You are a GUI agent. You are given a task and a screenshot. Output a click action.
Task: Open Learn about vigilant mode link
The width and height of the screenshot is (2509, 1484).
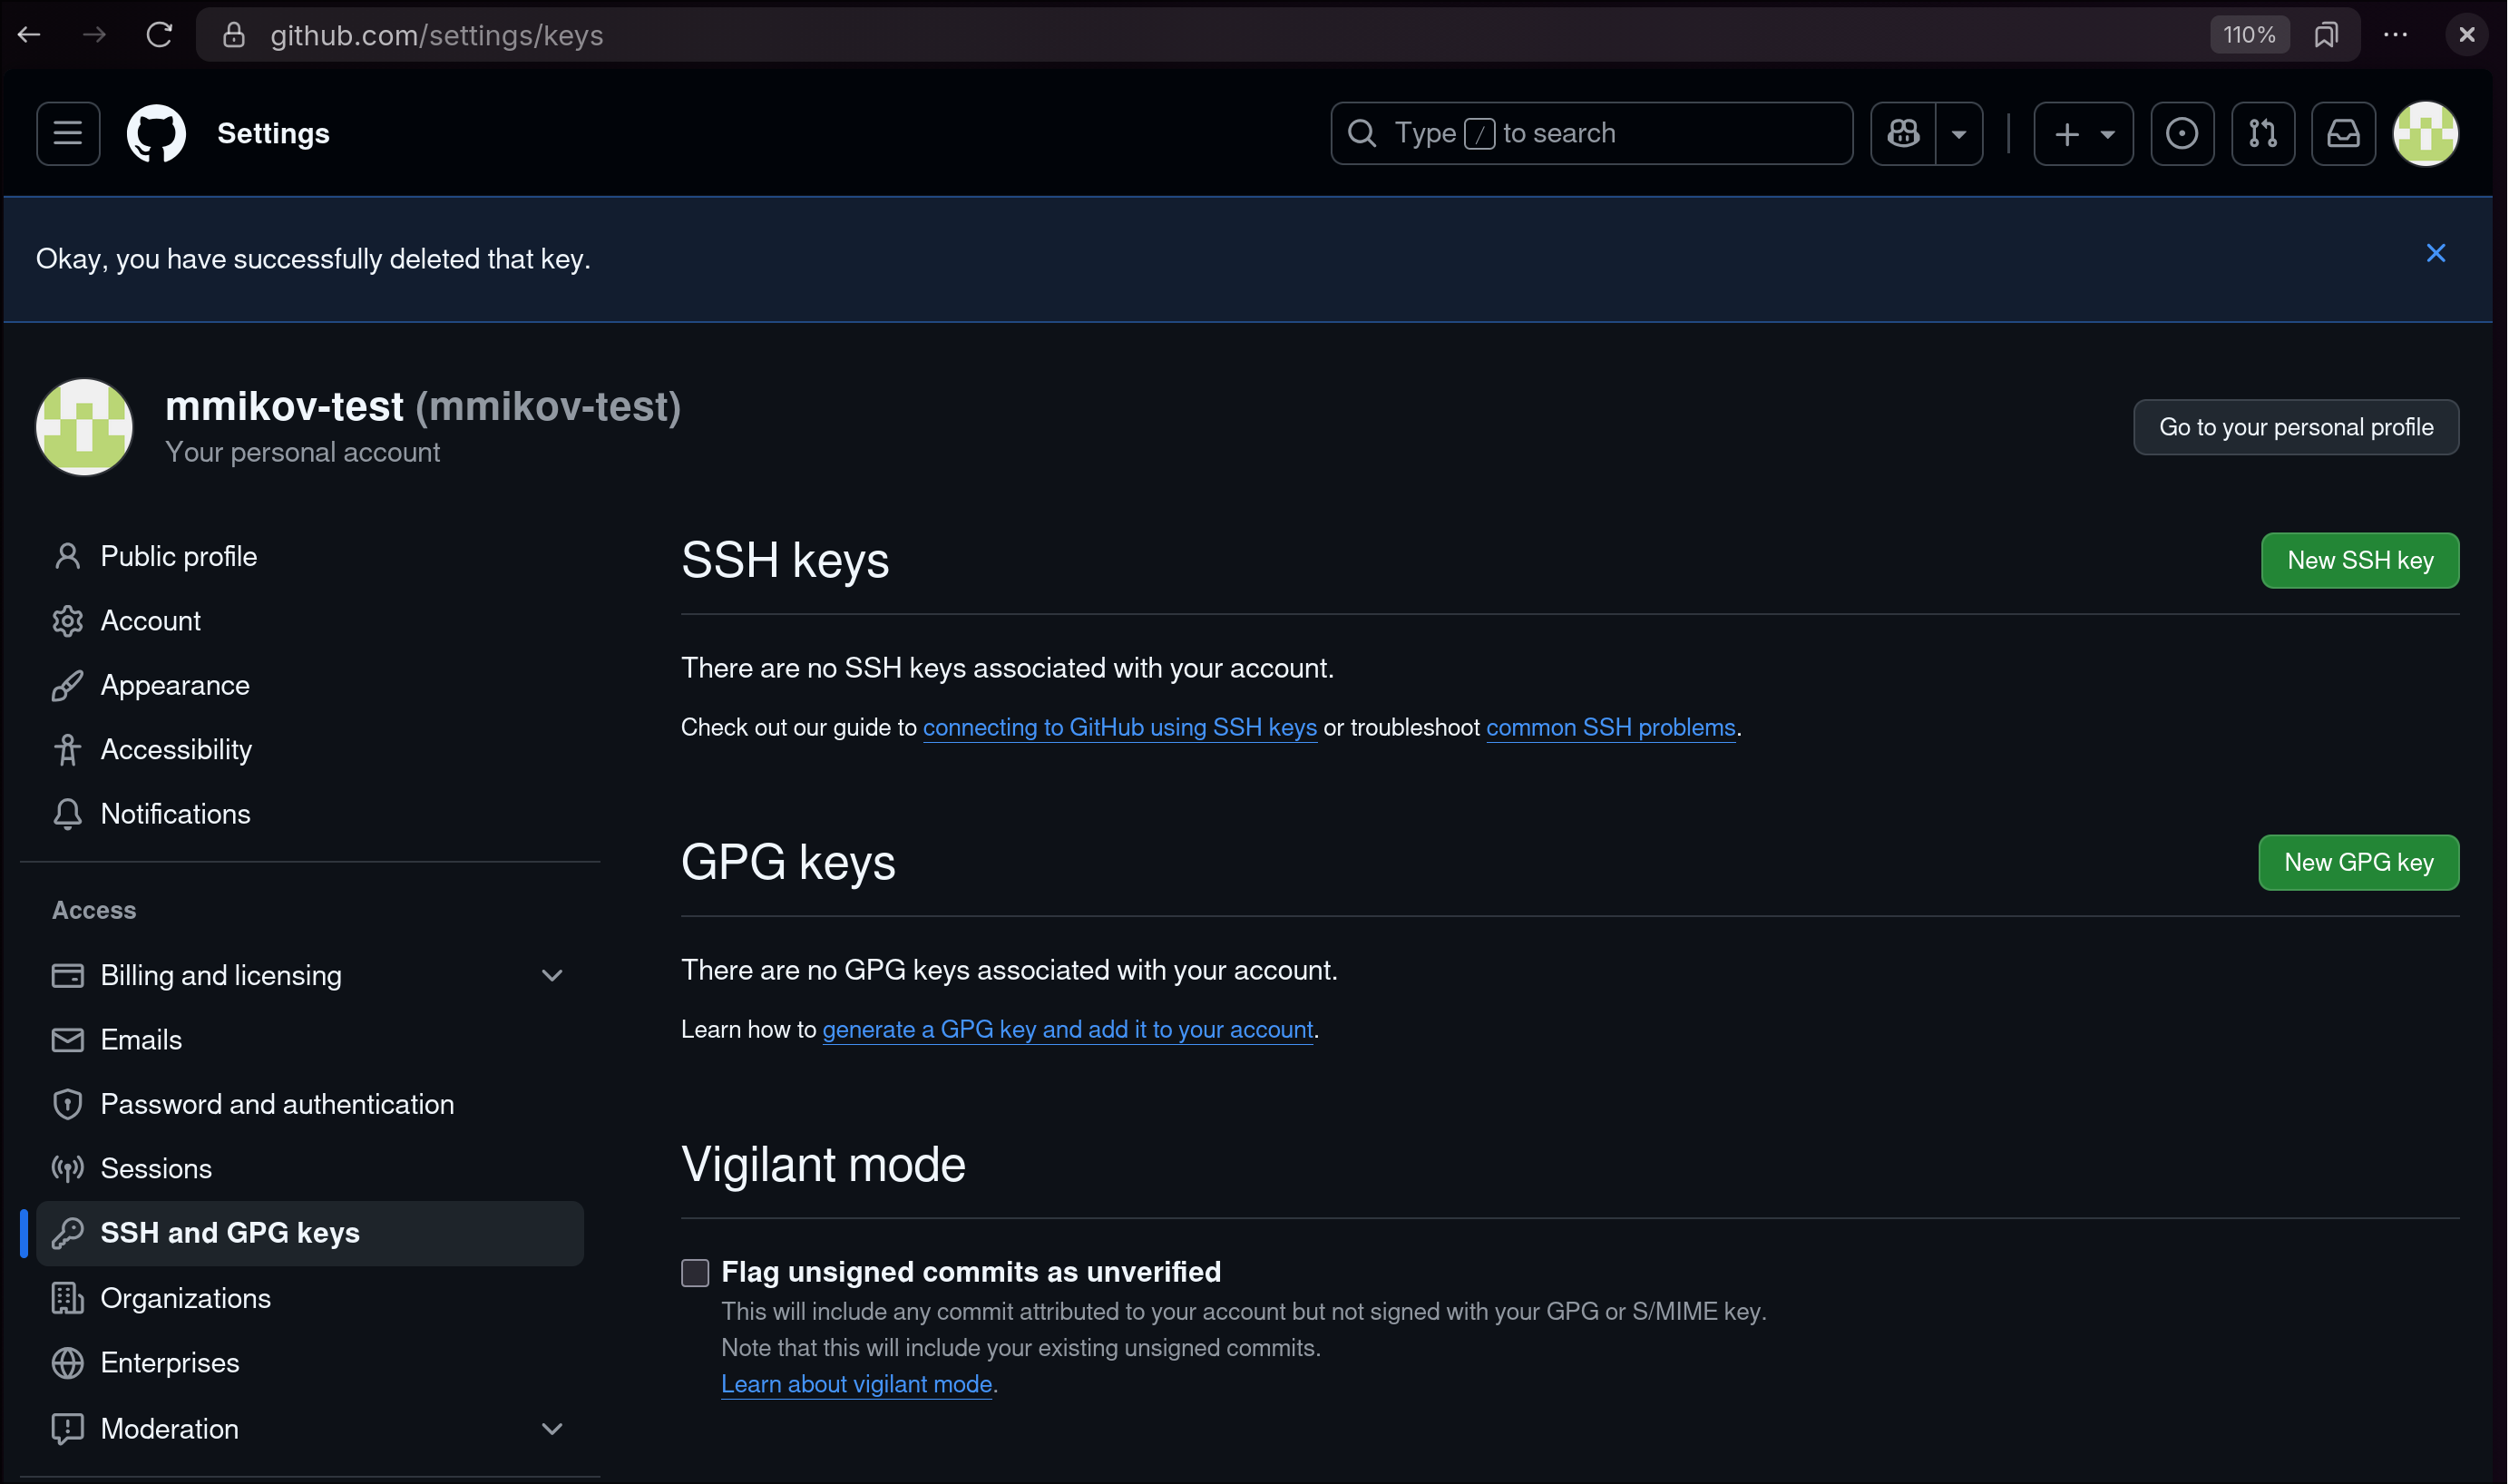[x=856, y=1384]
